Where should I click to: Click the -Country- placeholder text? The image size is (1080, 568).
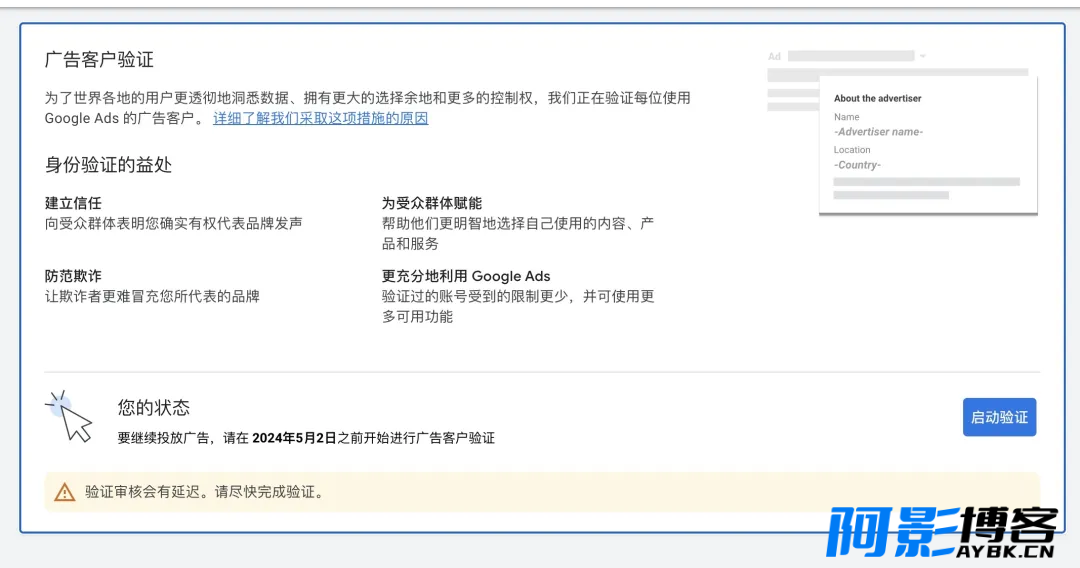(858, 165)
